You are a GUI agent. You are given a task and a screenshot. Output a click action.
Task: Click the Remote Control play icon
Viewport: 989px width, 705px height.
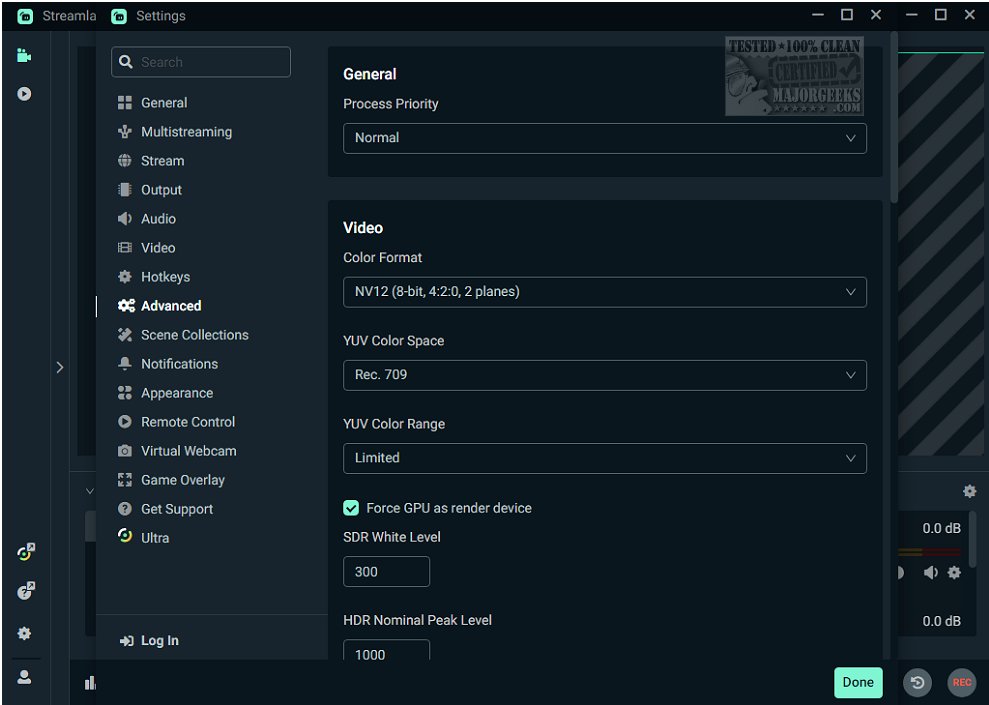click(125, 422)
